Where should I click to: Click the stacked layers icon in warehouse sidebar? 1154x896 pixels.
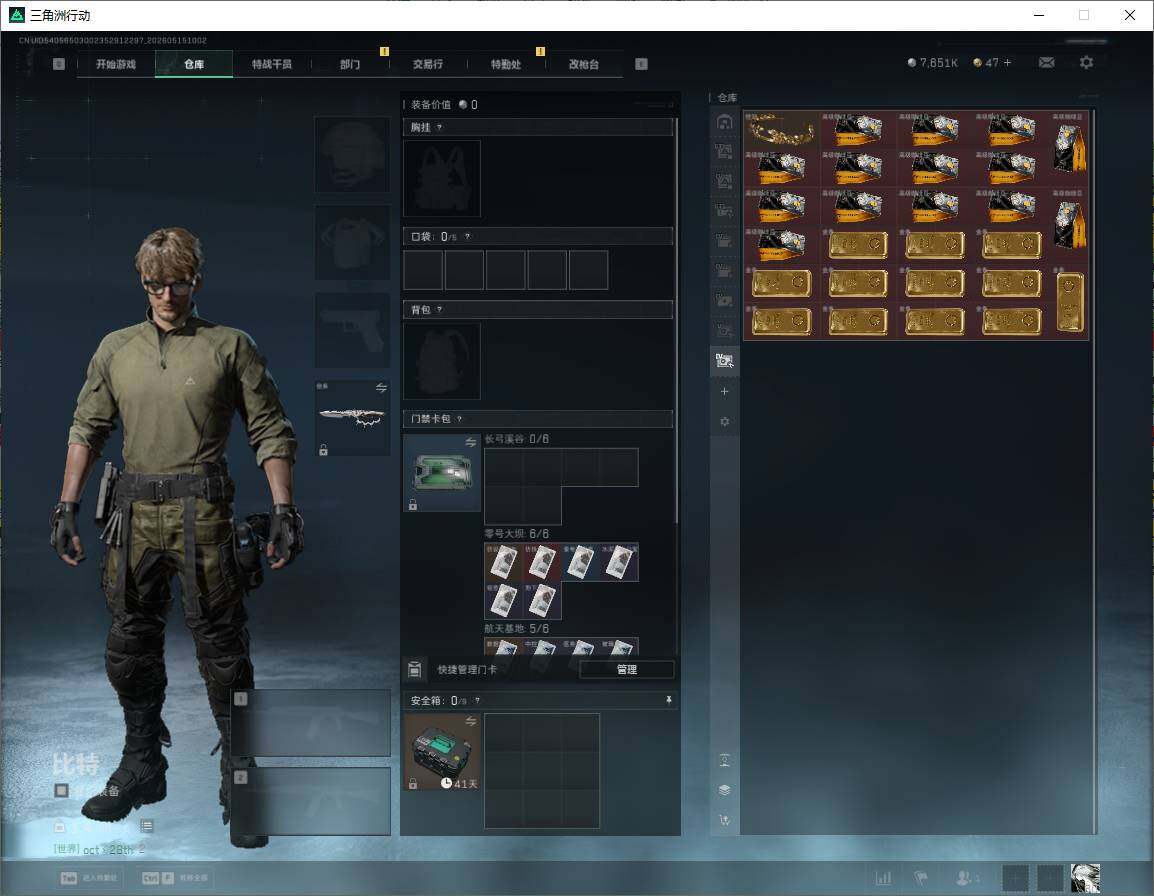tap(724, 790)
